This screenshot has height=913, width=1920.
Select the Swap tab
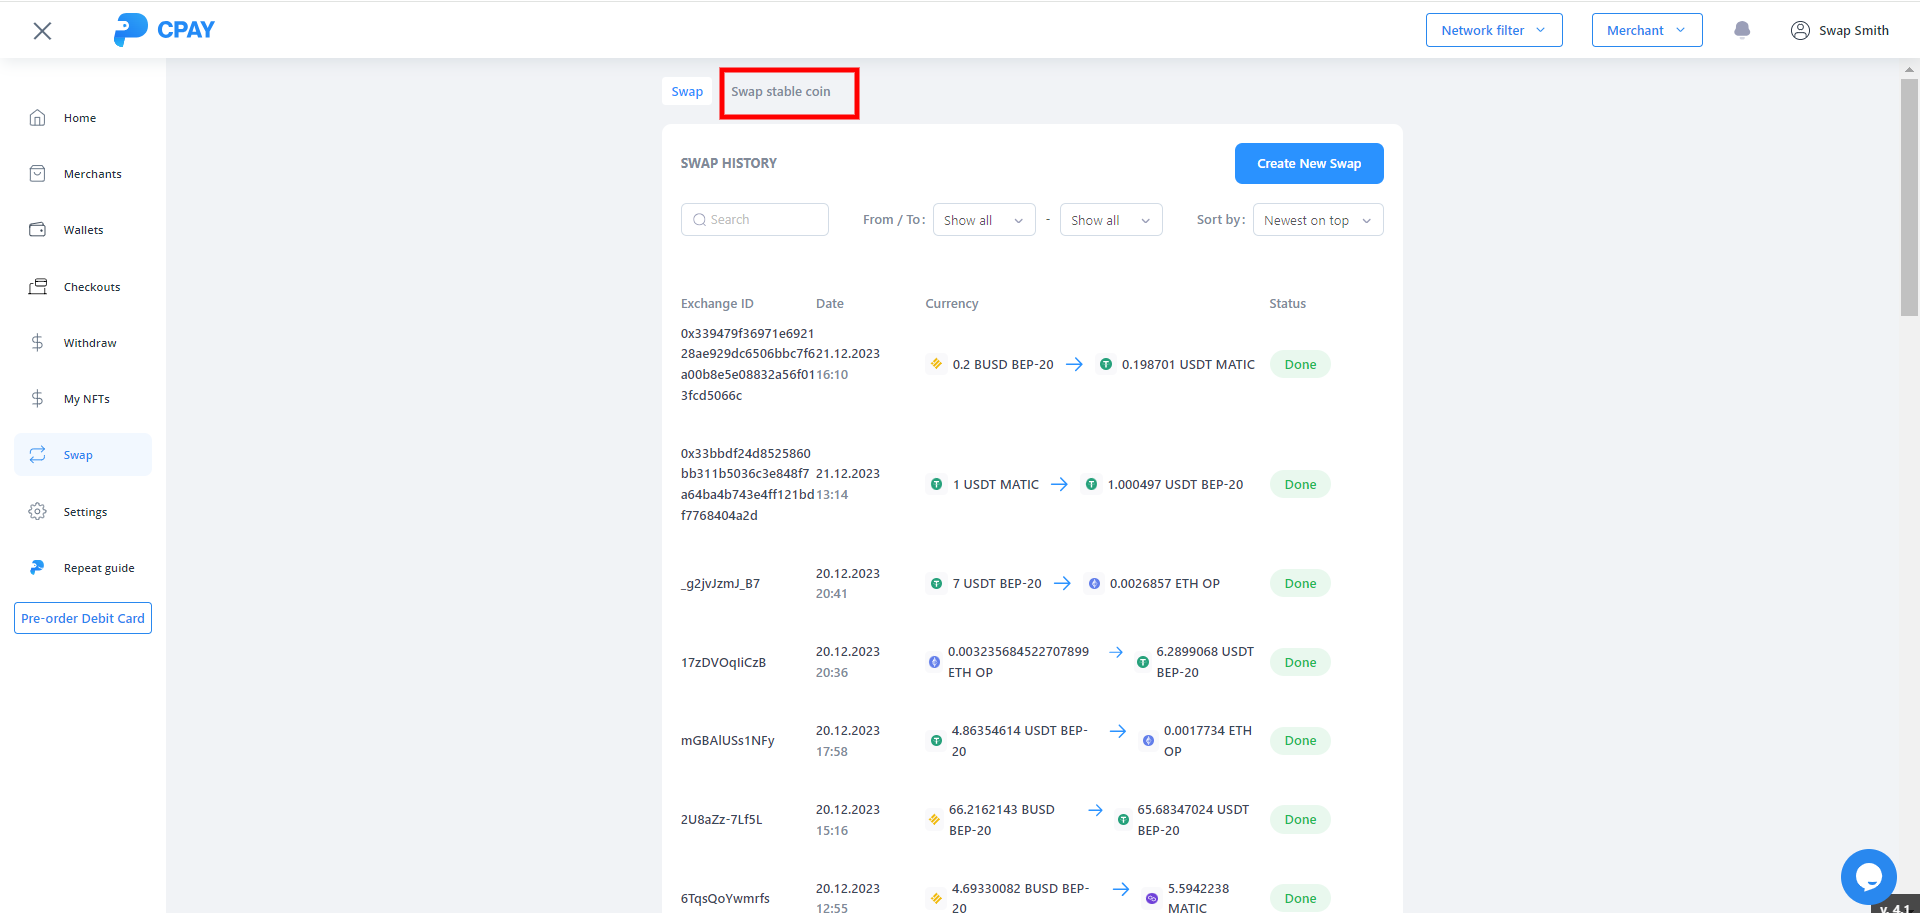coord(687,92)
